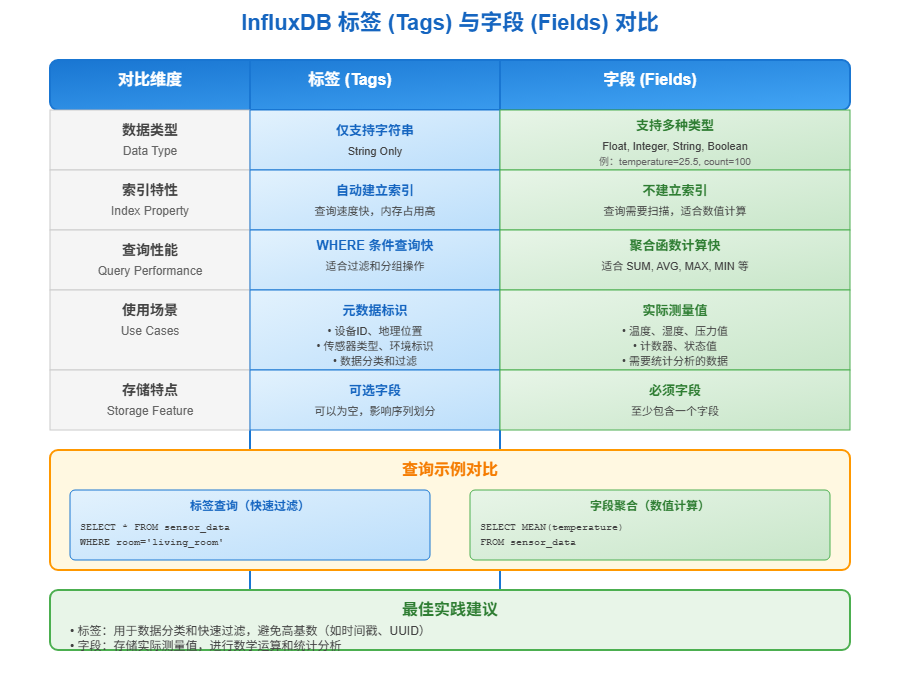Click the "对比维度" header cell
This screenshot has width=900, height=700.
pyautogui.click(x=148, y=84)
